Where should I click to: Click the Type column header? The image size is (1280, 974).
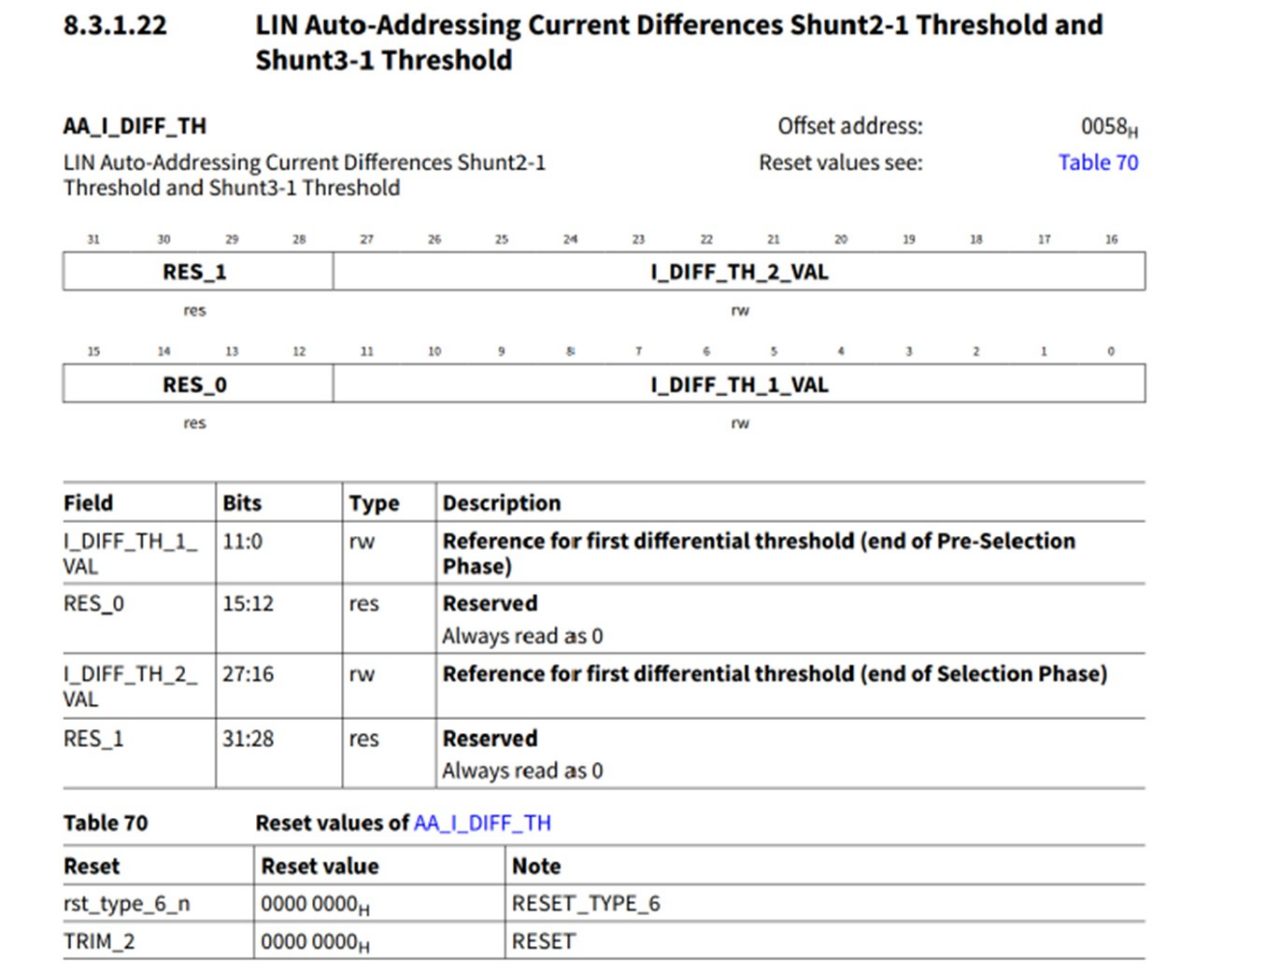374,504
